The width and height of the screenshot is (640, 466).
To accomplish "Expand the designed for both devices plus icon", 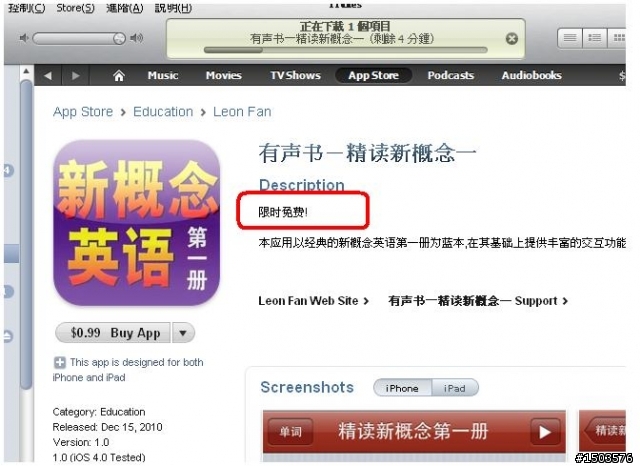I will pyautogui.click(x=60, y=362).
